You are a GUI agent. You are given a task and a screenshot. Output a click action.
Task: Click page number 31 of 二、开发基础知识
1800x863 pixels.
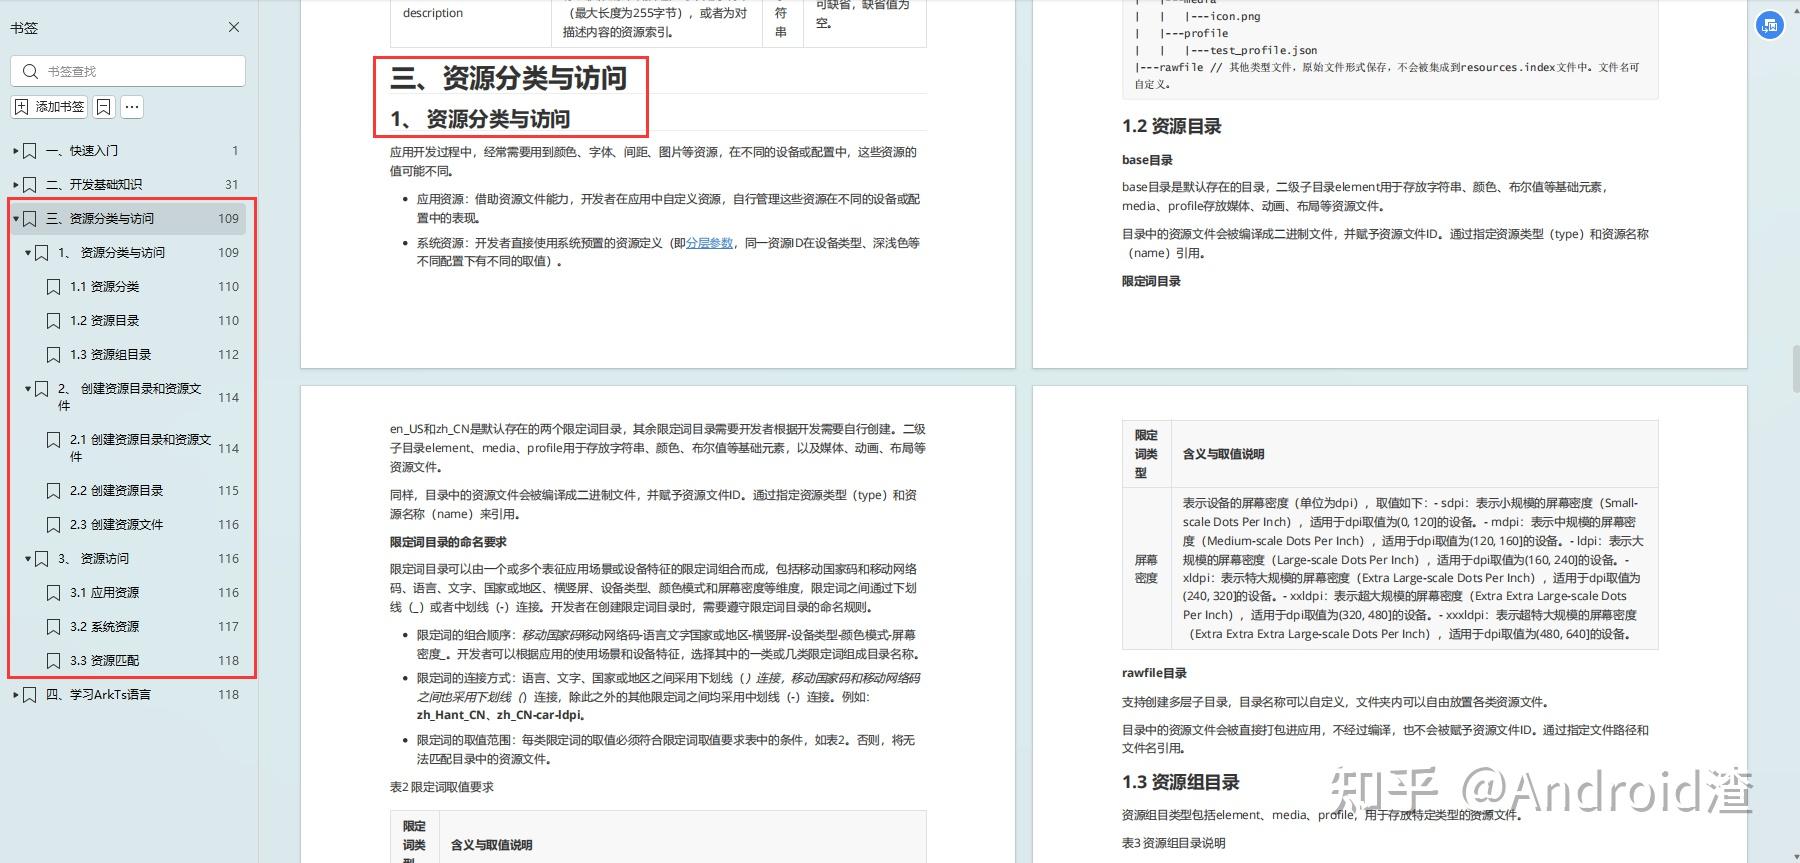pos(231,185)
